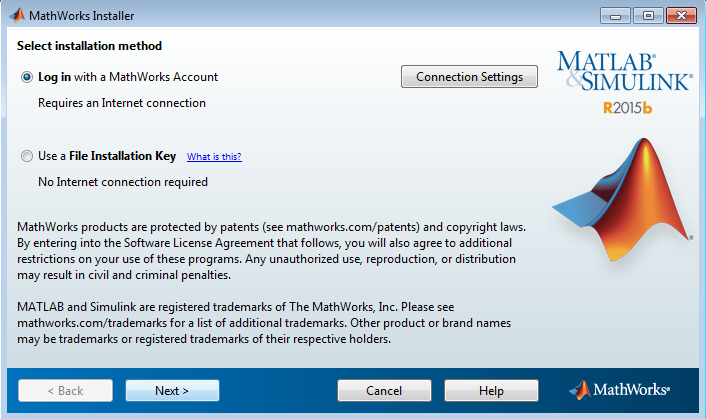Screen dimensions: 706x419
Task: Click the 'MathWorks Installer' title bar text
Action: click(81, 16)
